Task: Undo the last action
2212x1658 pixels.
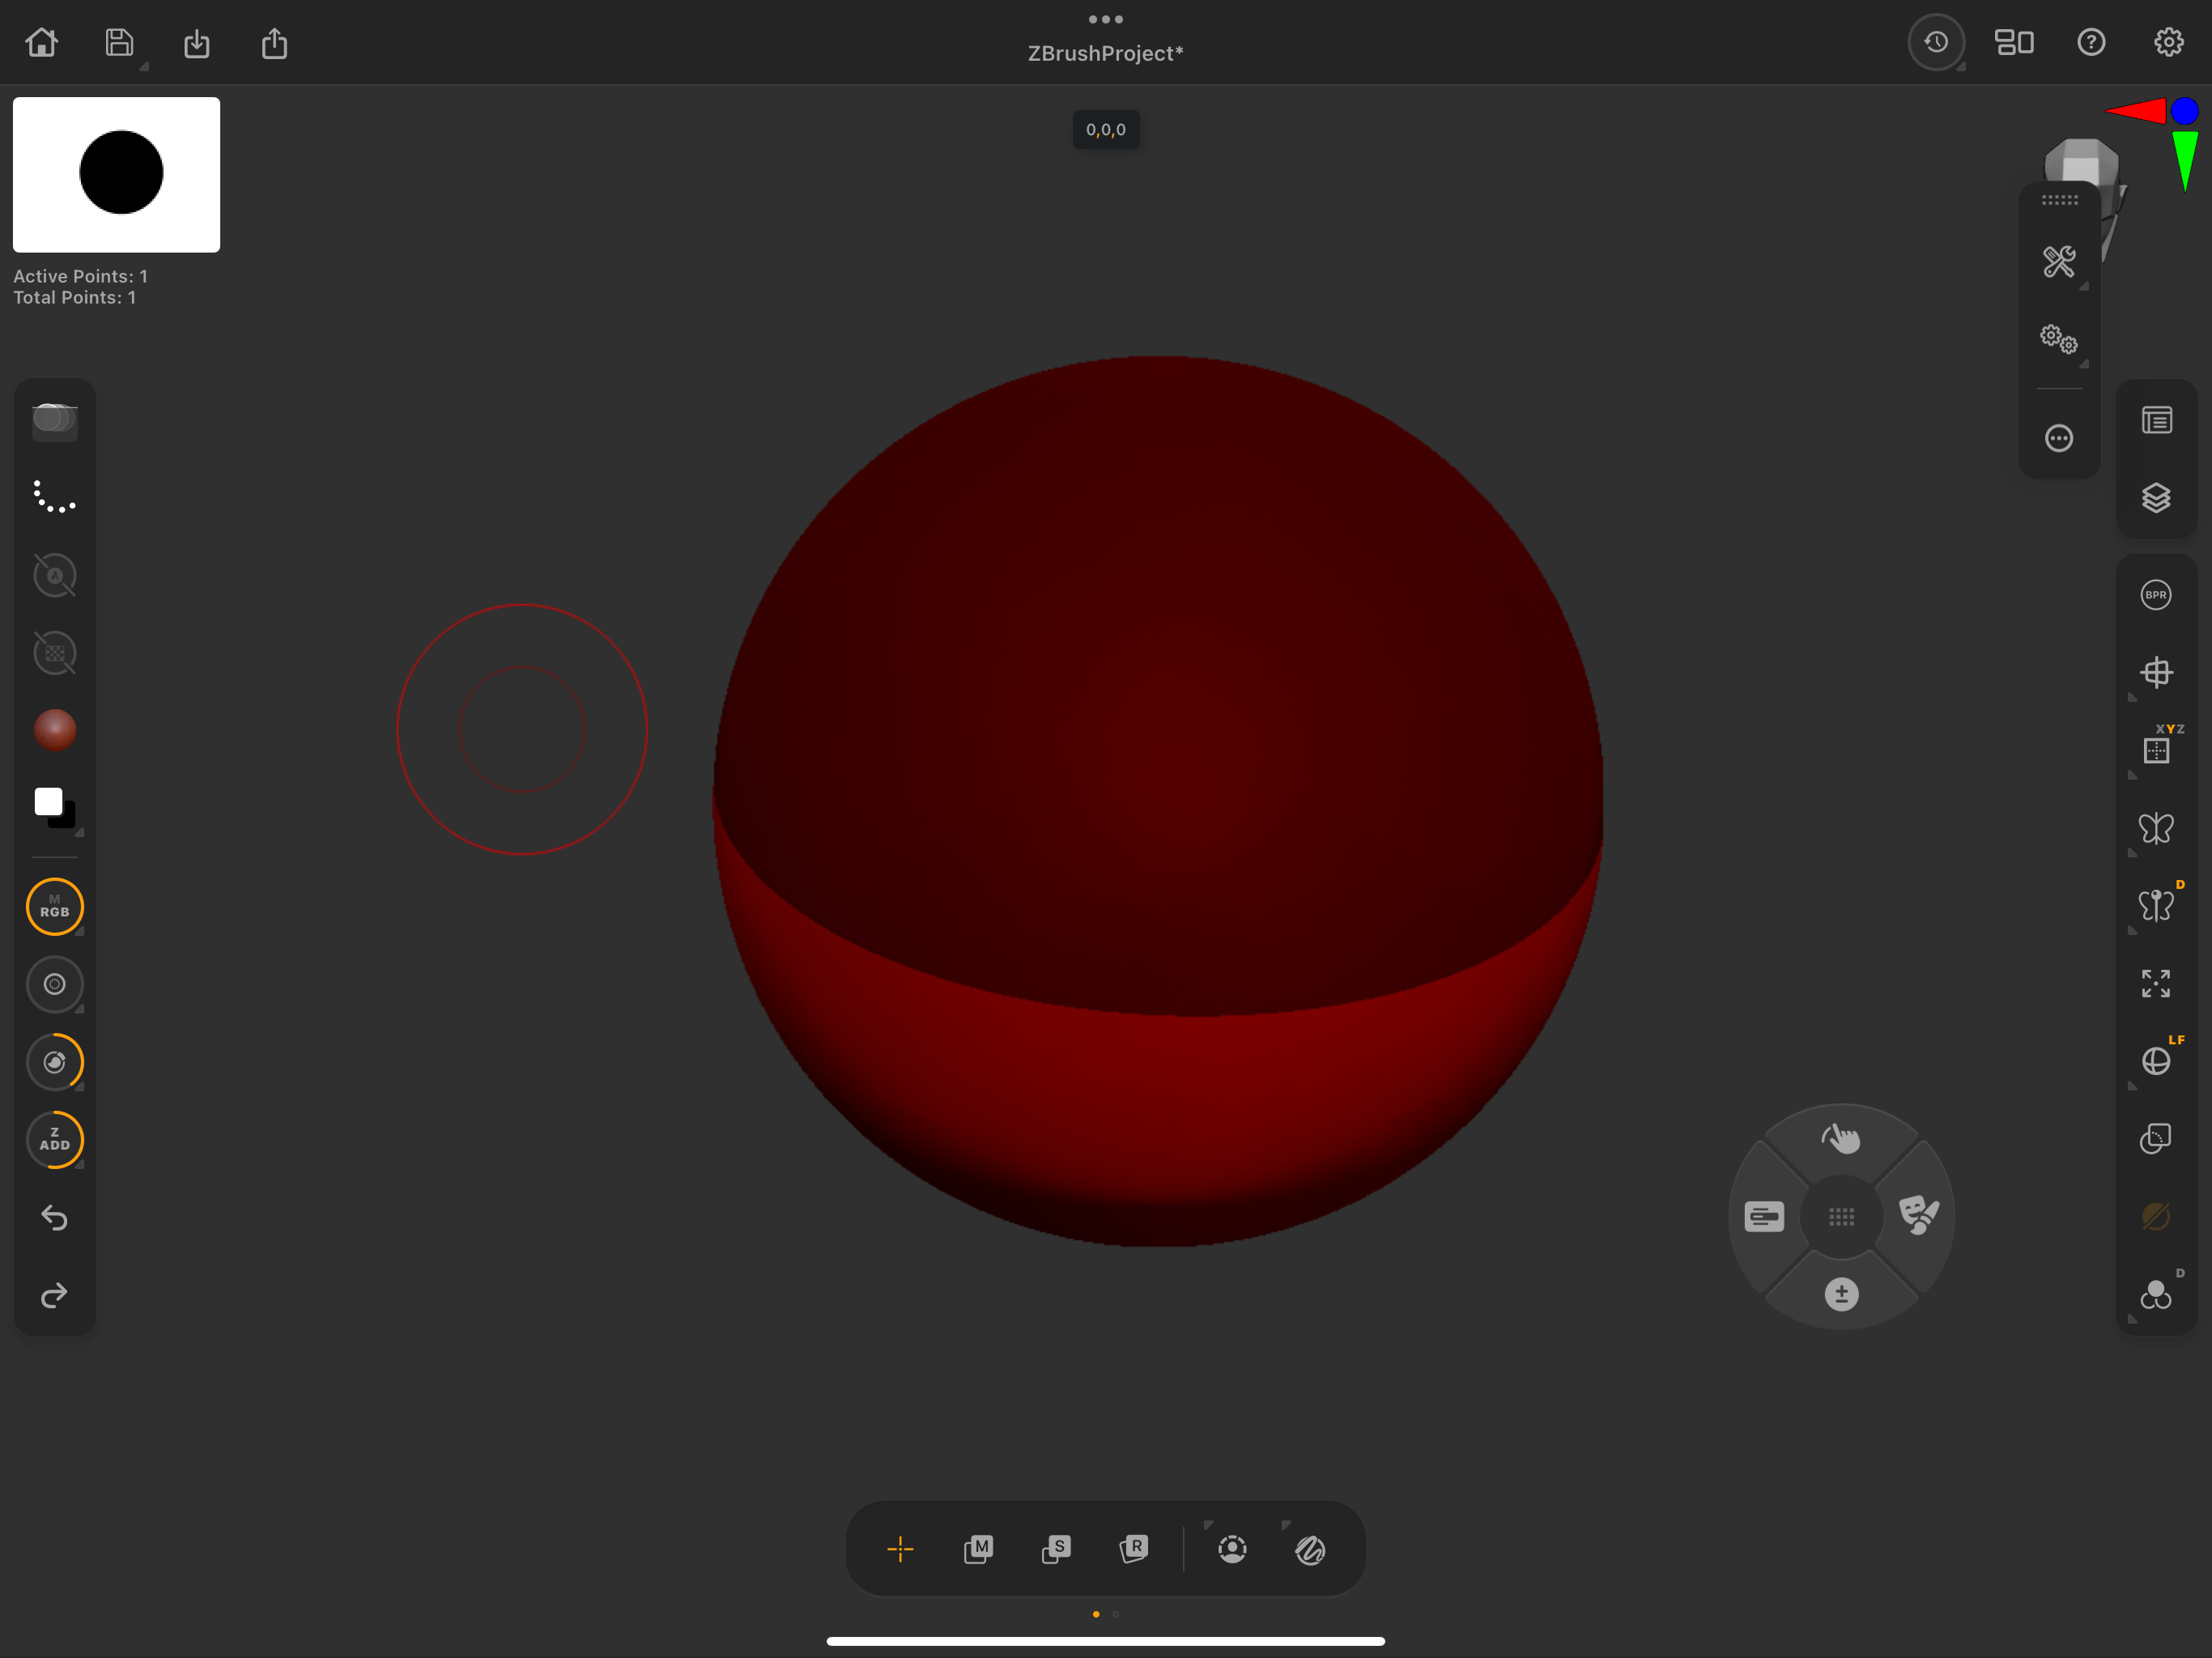Action: (55, 1217)
